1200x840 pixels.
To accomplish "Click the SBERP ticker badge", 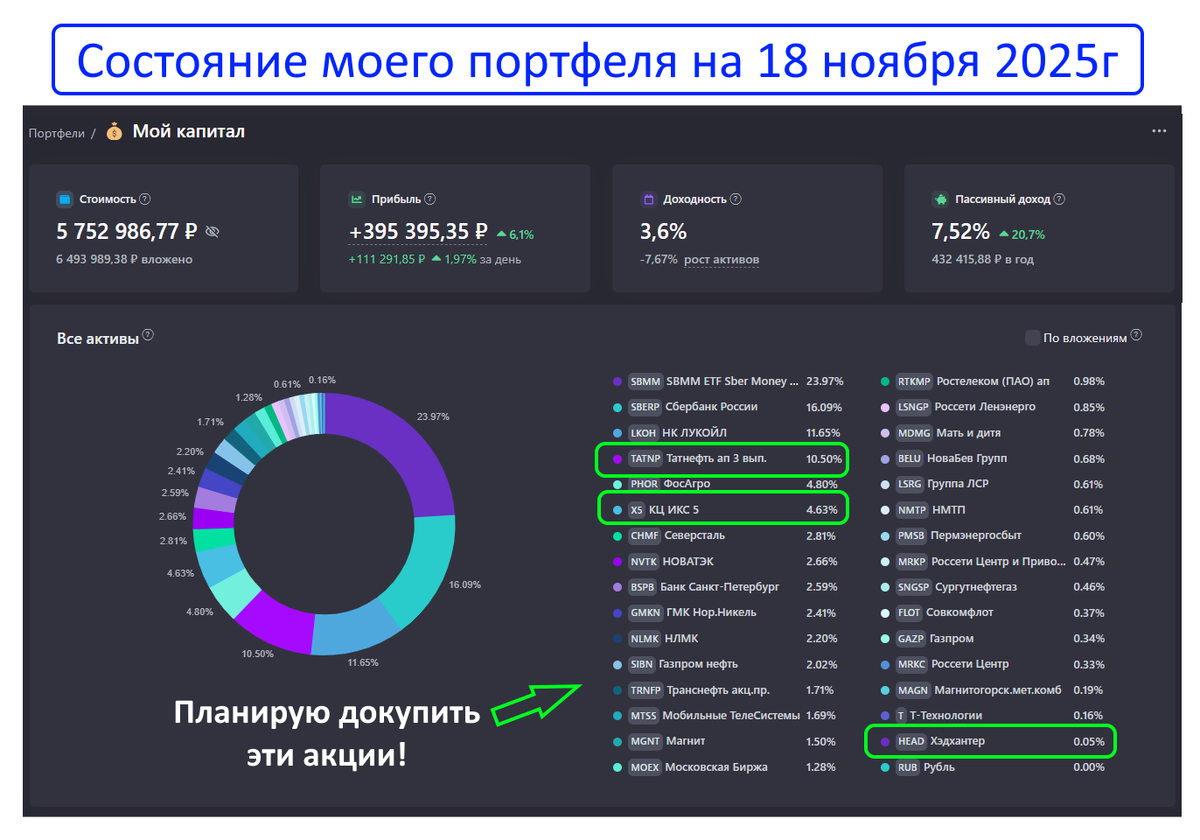I will click(x=645, y=407).
